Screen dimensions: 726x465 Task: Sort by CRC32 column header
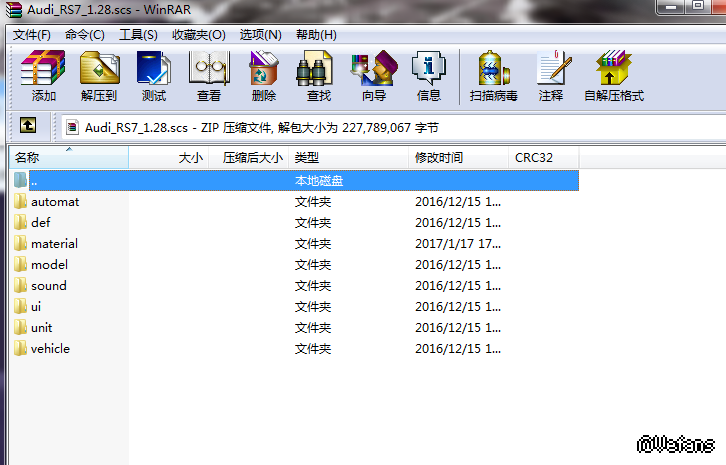543,157
